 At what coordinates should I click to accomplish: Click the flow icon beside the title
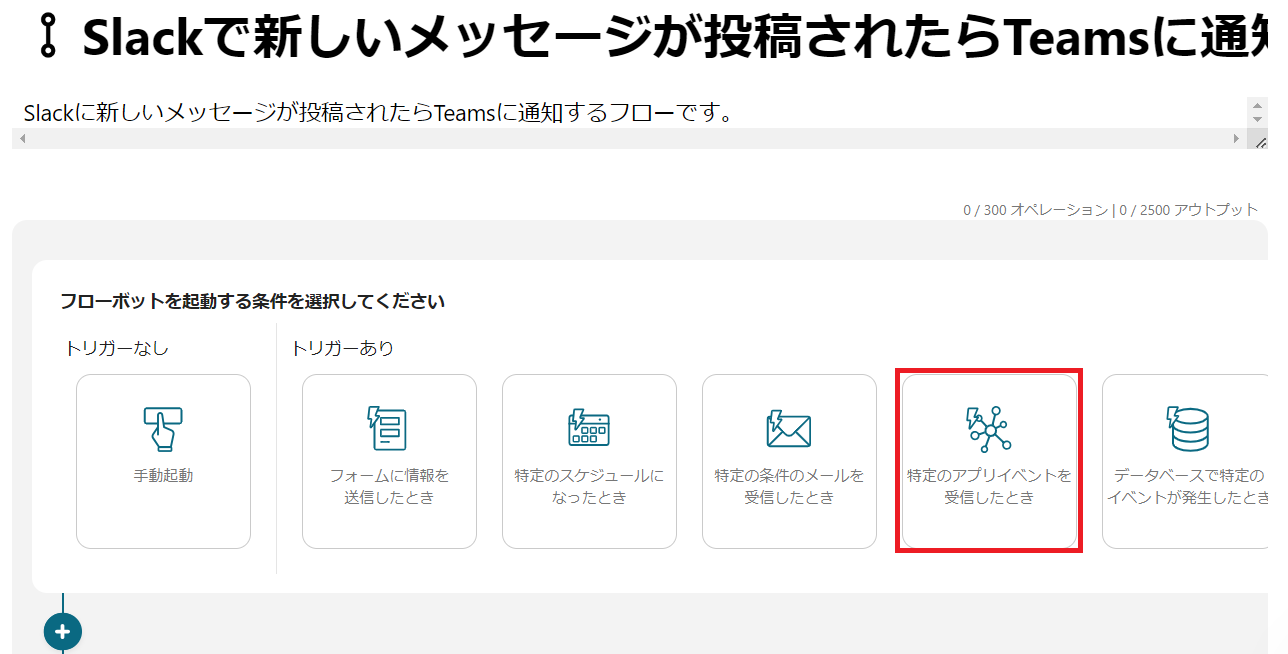48,38
